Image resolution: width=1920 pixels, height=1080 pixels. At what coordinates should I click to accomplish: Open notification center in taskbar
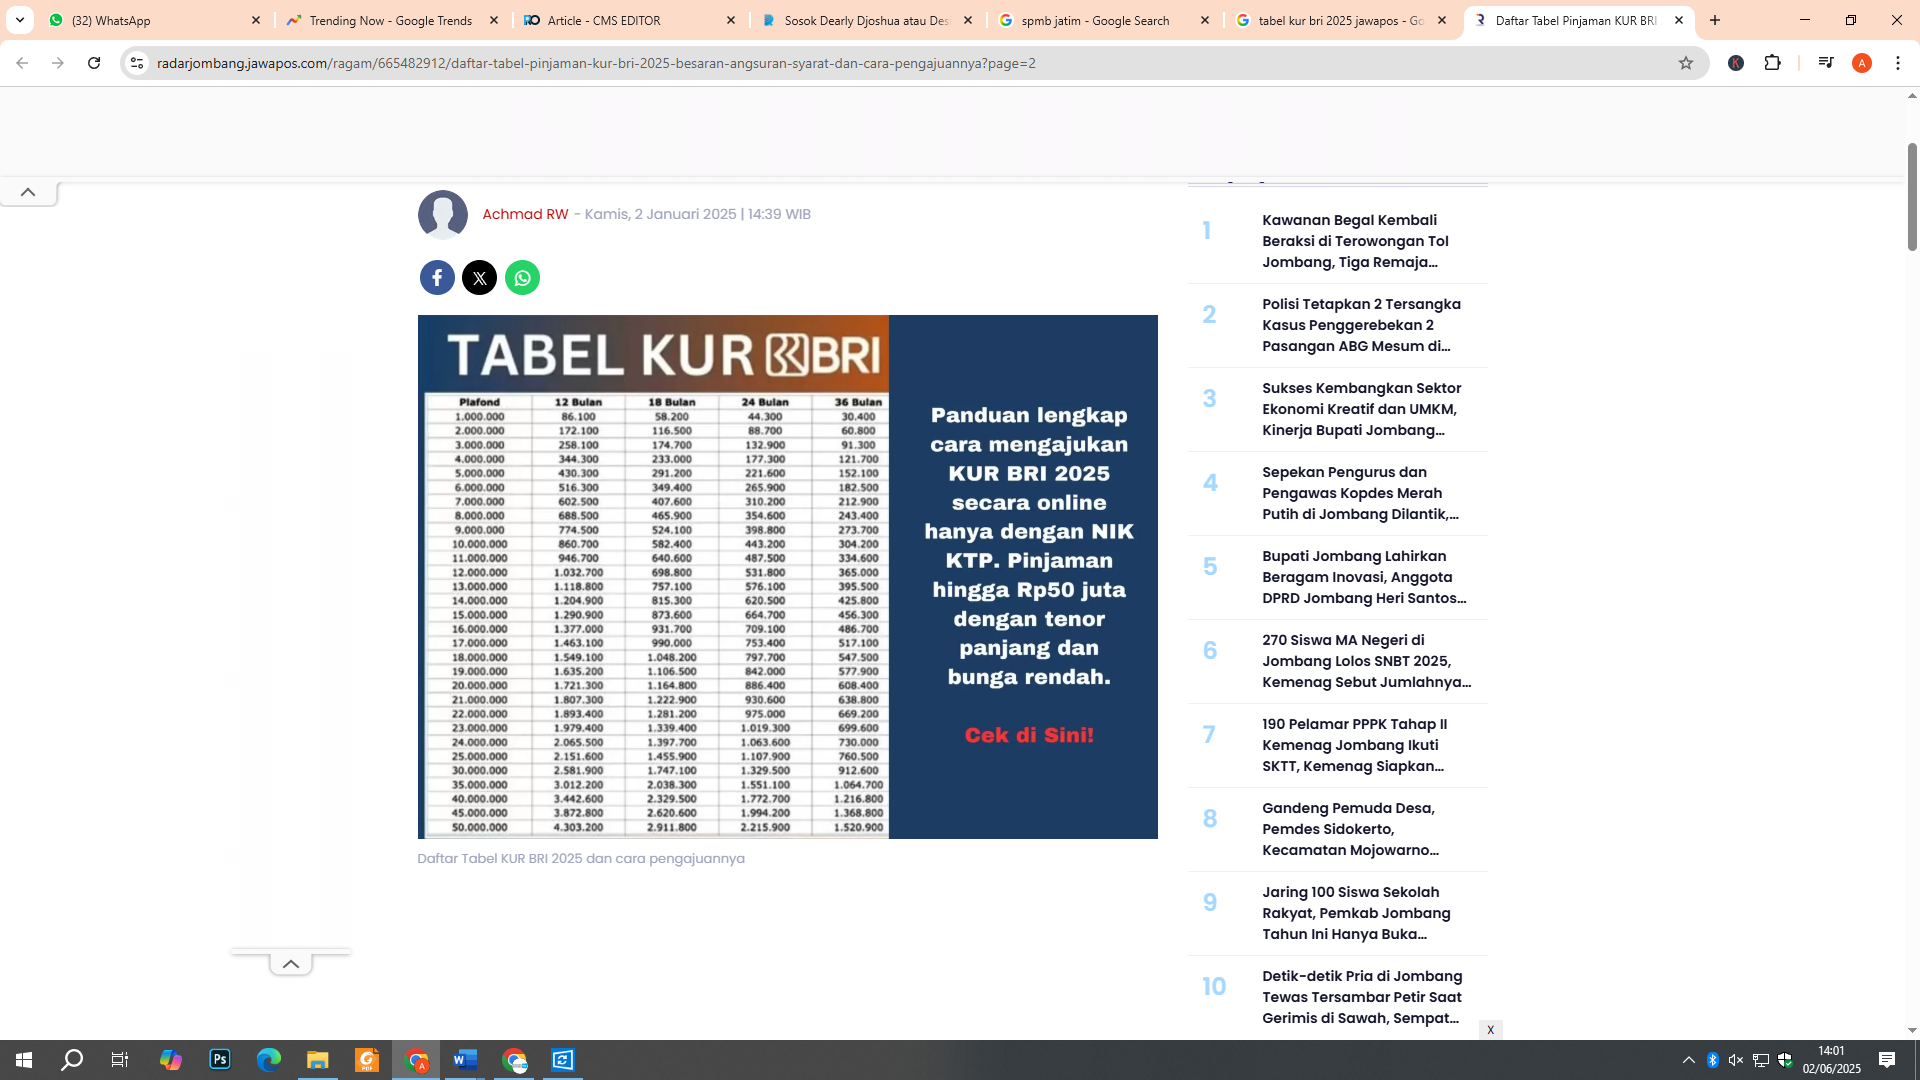1887,1060
